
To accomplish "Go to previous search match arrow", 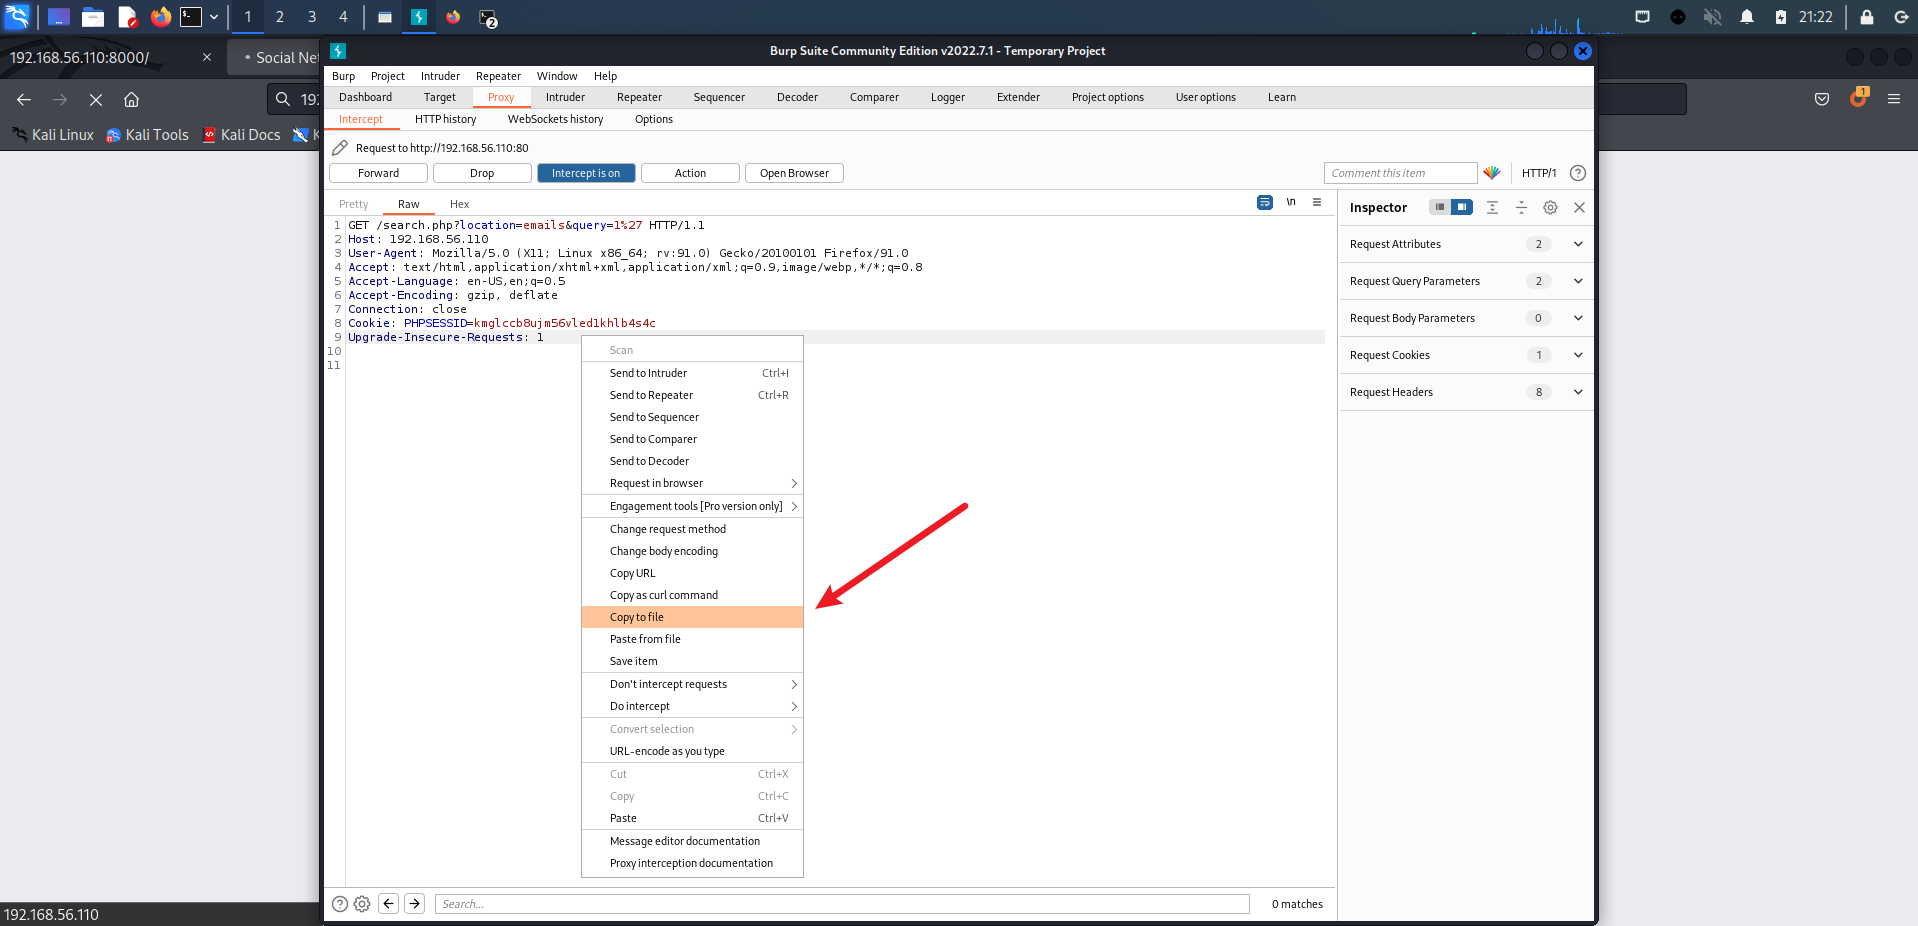I will click(389, 904).
